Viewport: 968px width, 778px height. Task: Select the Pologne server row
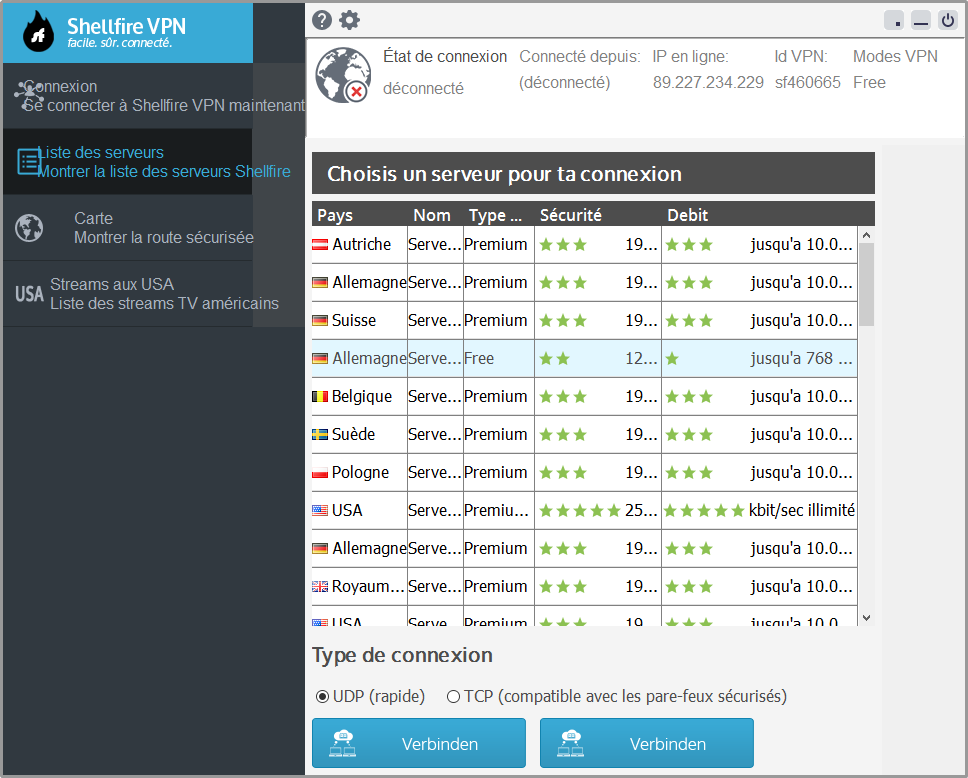coord(585,473)
